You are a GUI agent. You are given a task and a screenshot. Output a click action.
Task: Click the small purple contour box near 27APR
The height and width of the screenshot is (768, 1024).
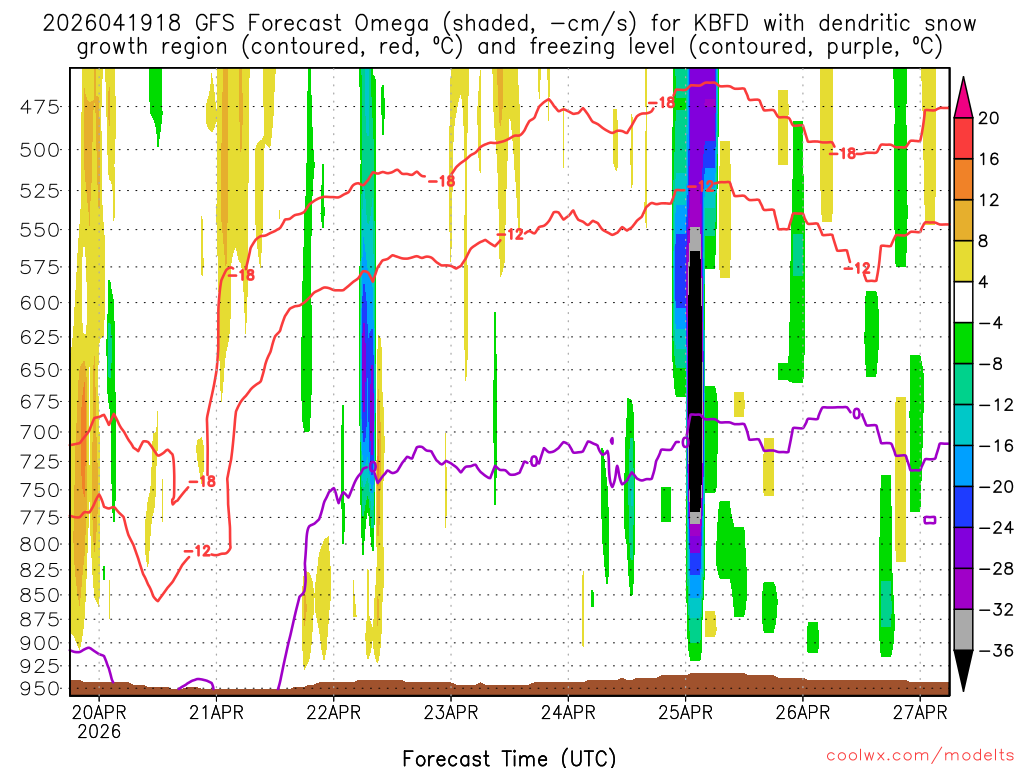pos(930,520)
